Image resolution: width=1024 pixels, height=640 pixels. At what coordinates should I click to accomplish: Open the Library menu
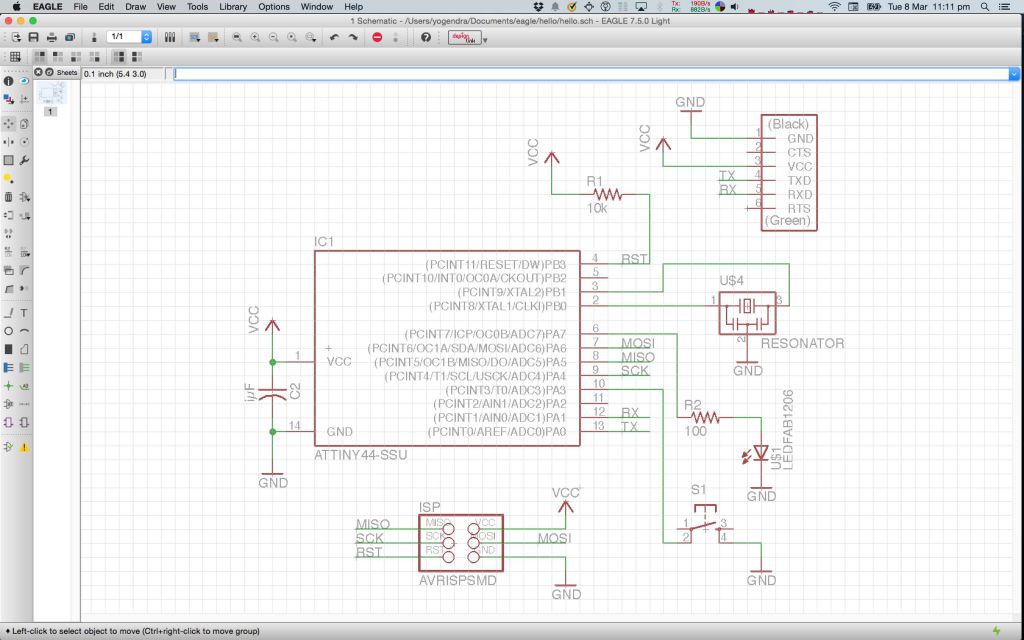[232, 7]
